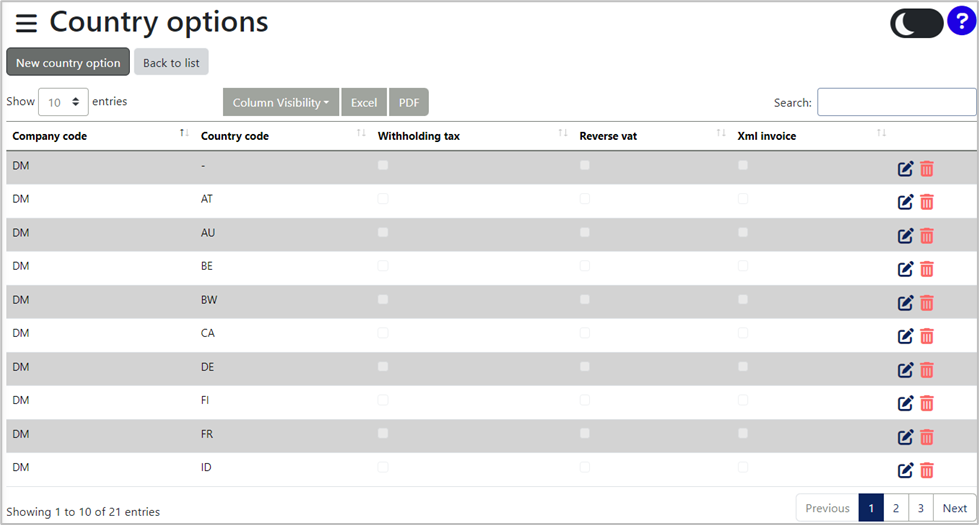The image size is (979, 525).
Task: Check Withholding tax box for AT row
Action: point(383,199)
